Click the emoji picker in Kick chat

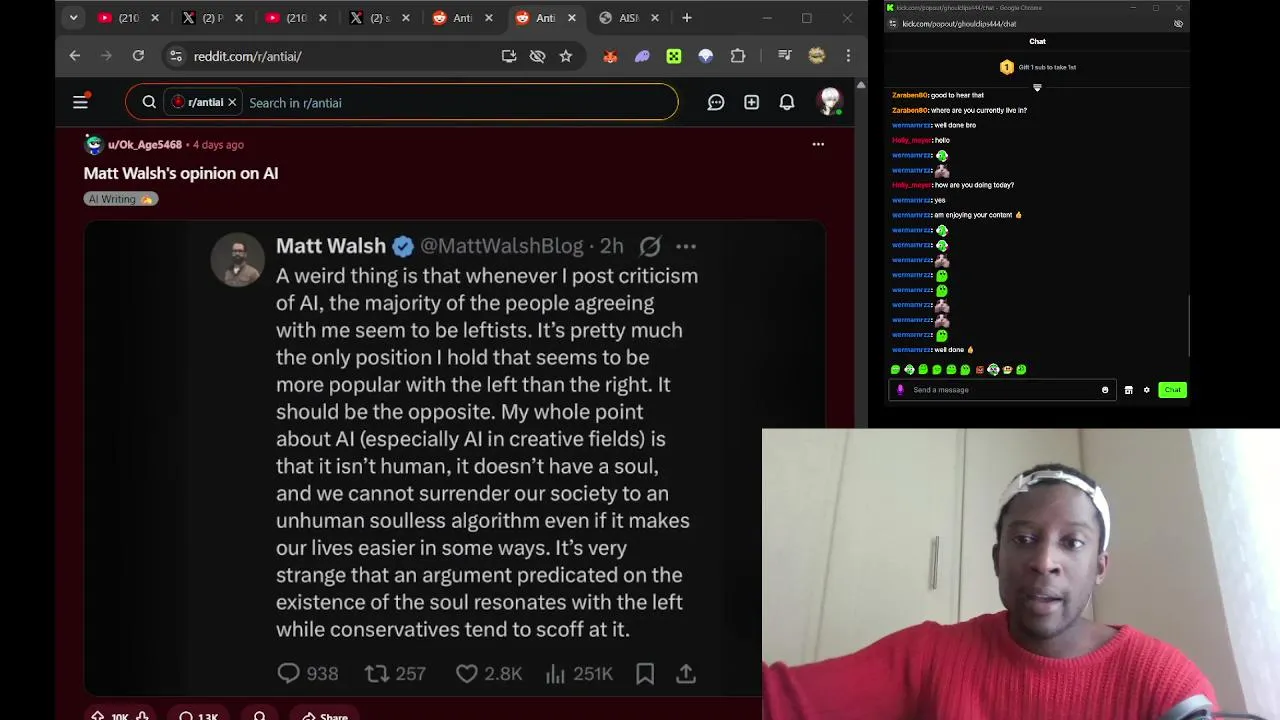1105,390
